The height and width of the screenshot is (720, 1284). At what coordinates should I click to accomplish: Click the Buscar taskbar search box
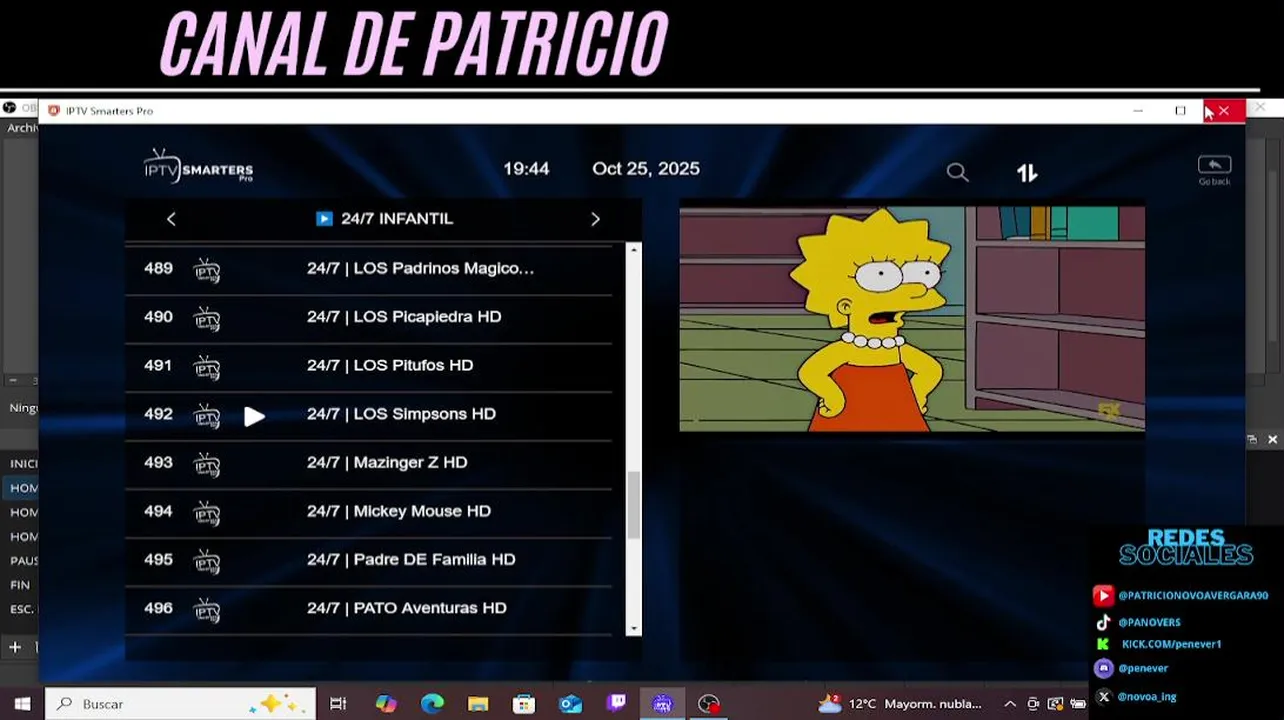180,704
